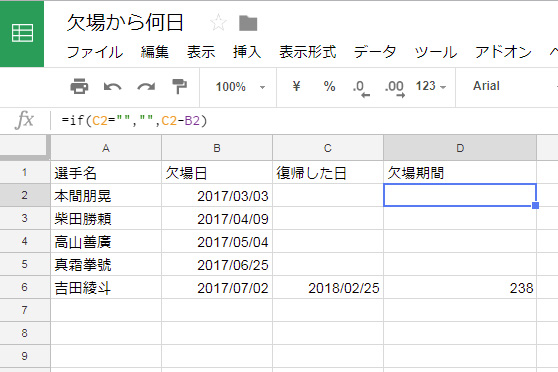Select cell 柴田勝頼
The height and width of the screenshot is (372, 558).
pos(106,218)
